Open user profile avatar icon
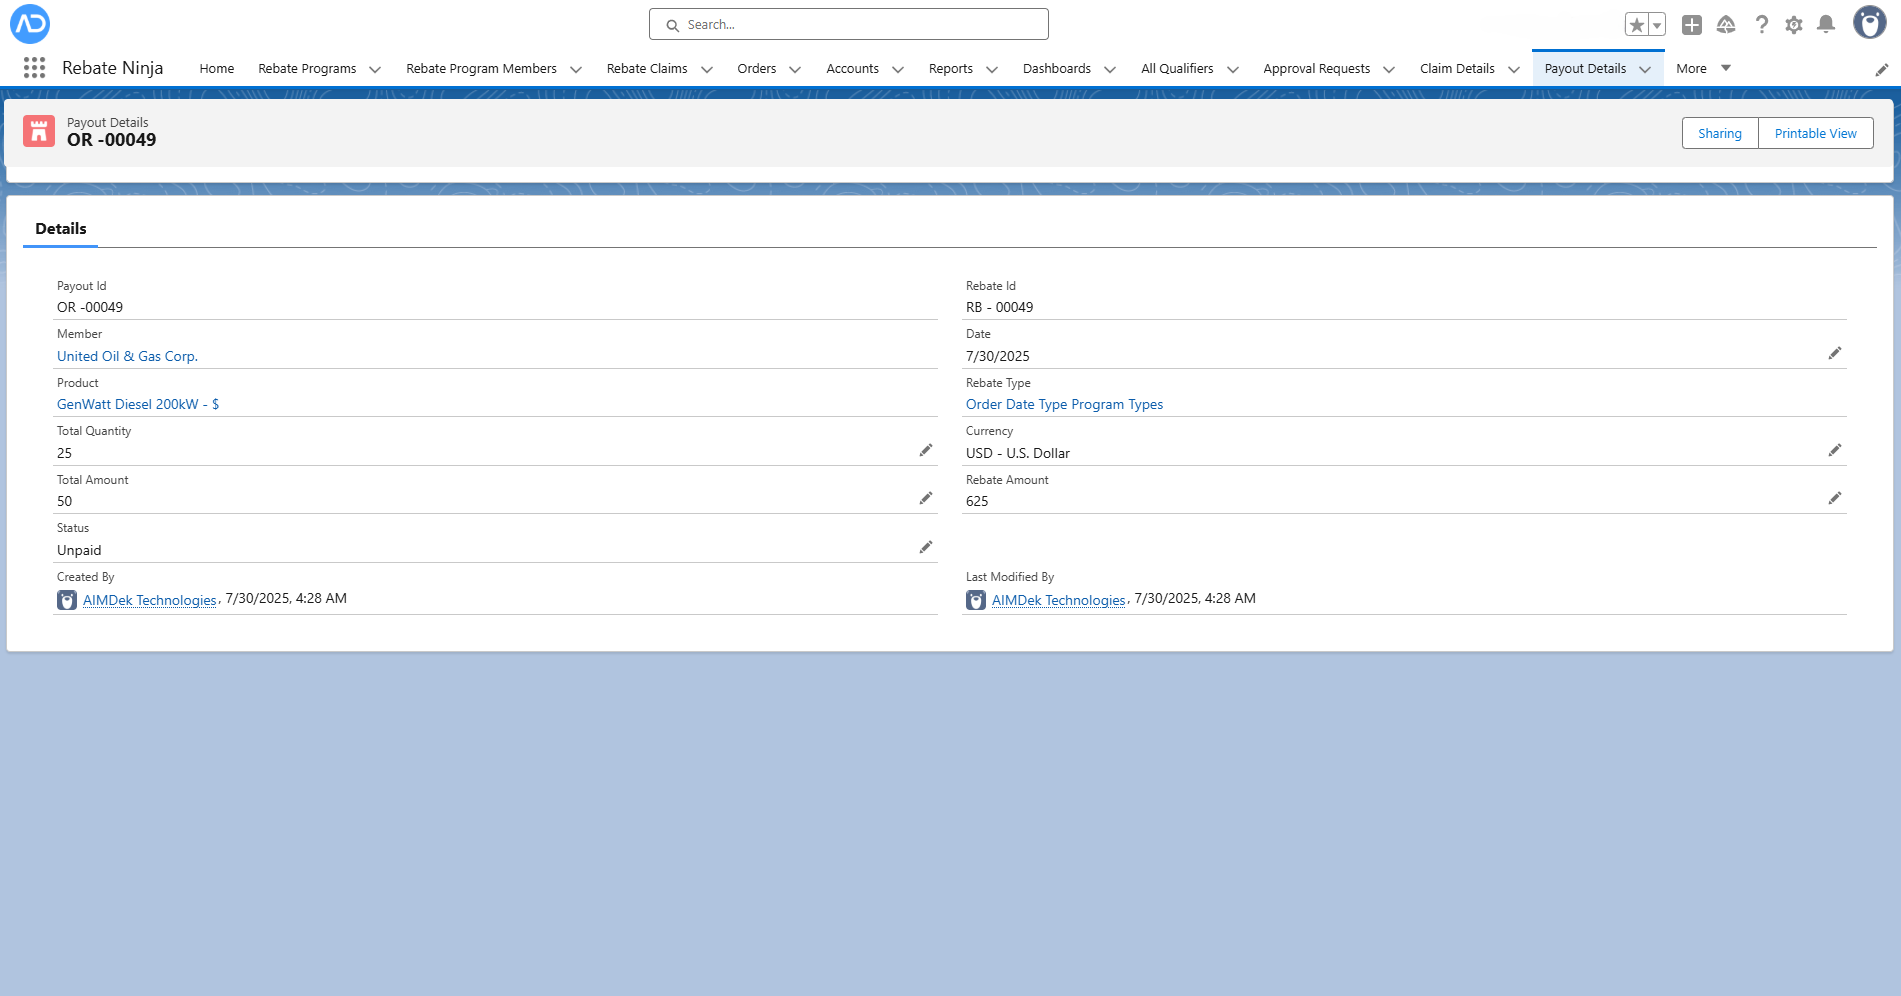Image resolution: width=1901 pixels, height=996 pixels. (x=1869, y=23)
